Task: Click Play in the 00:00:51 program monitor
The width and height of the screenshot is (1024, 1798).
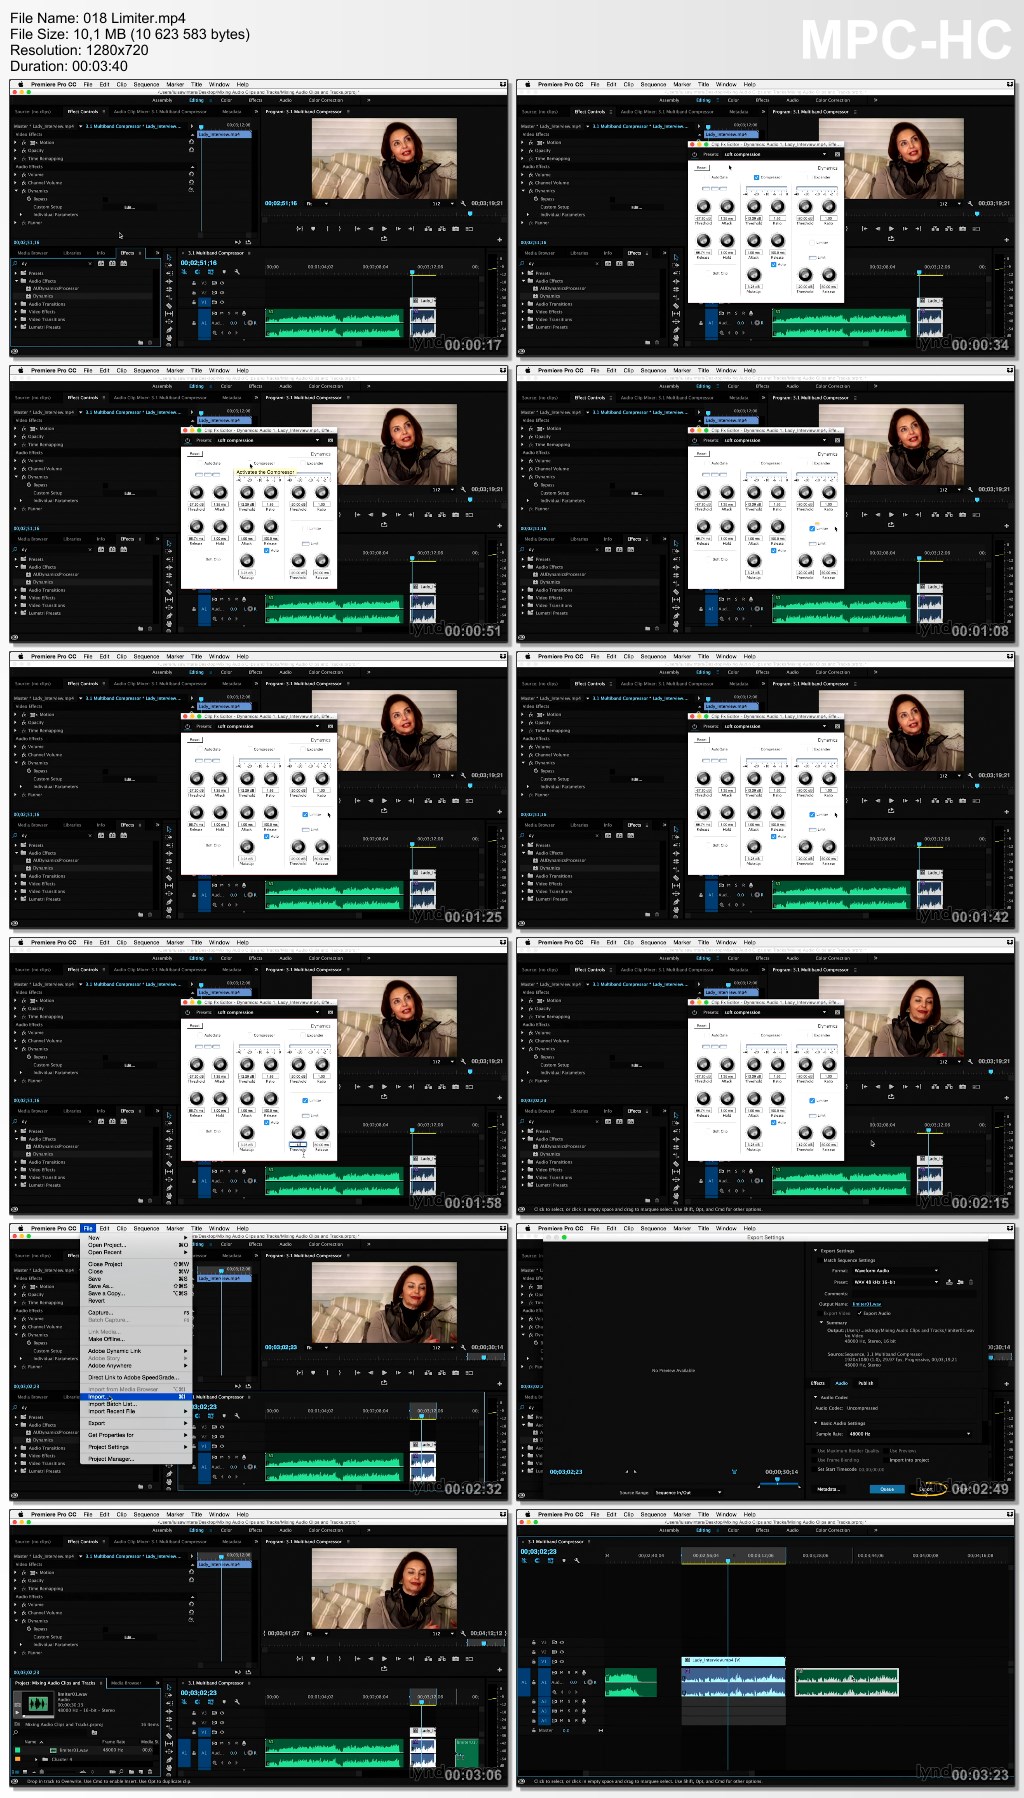Action: coord(384,514)
